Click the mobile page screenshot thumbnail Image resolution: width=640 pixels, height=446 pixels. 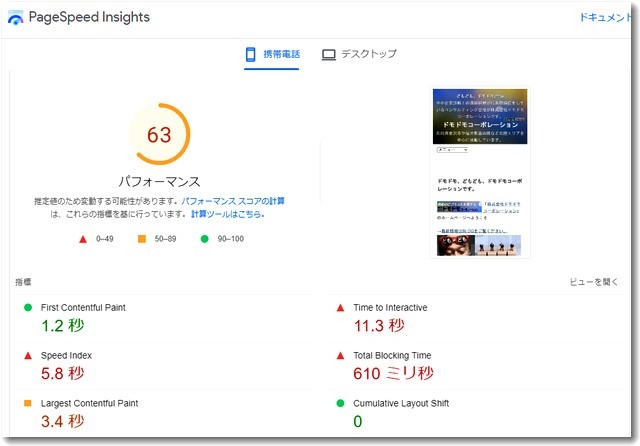[x=480, y=172]
